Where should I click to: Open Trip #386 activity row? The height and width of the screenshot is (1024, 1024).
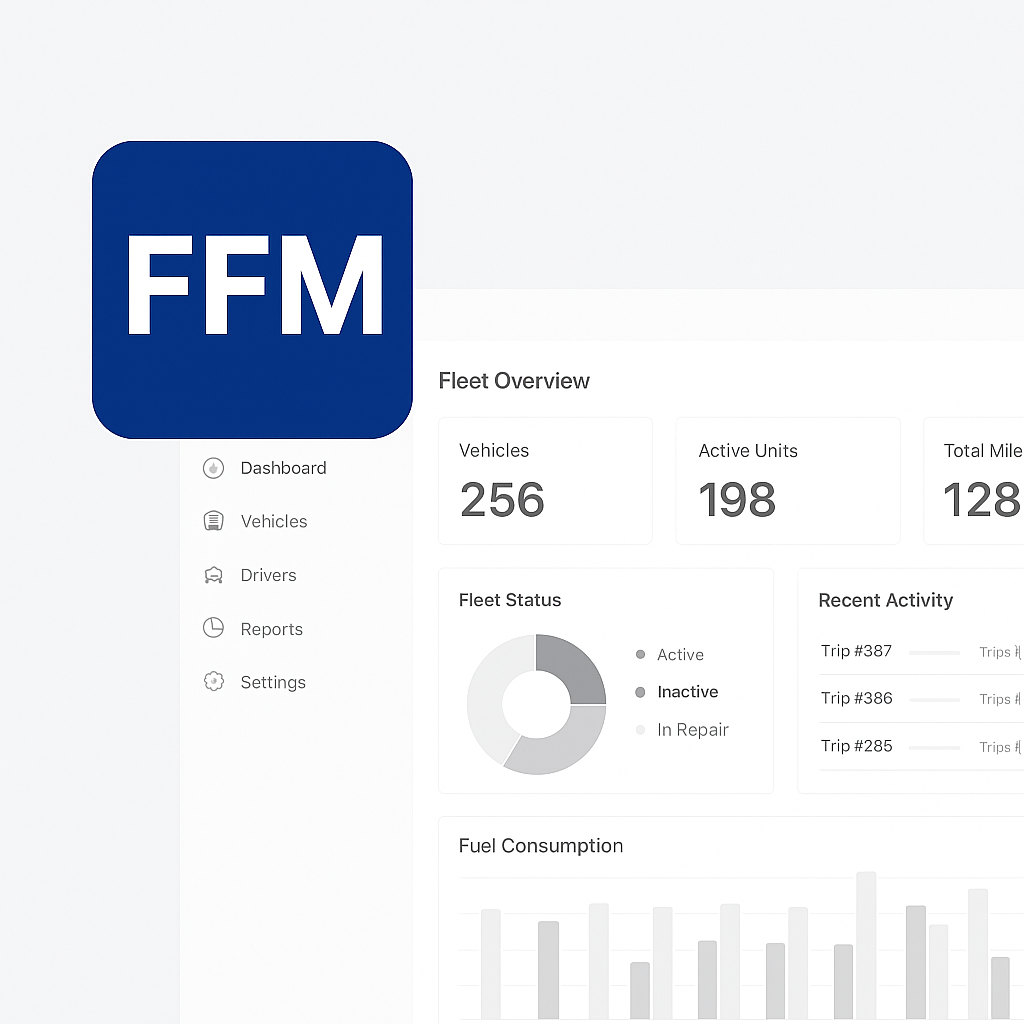pos(856,698)
